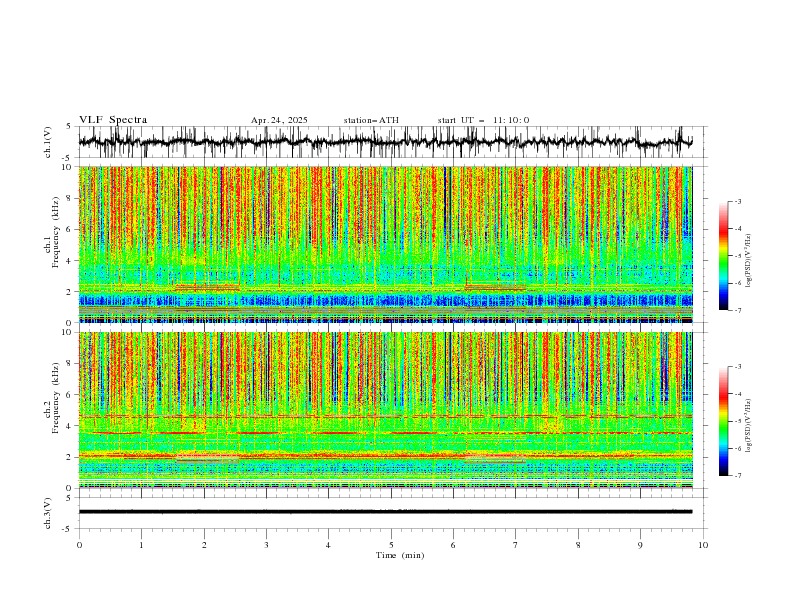Click the ch.1 spectrogram plot area

(x=385, y=244)
